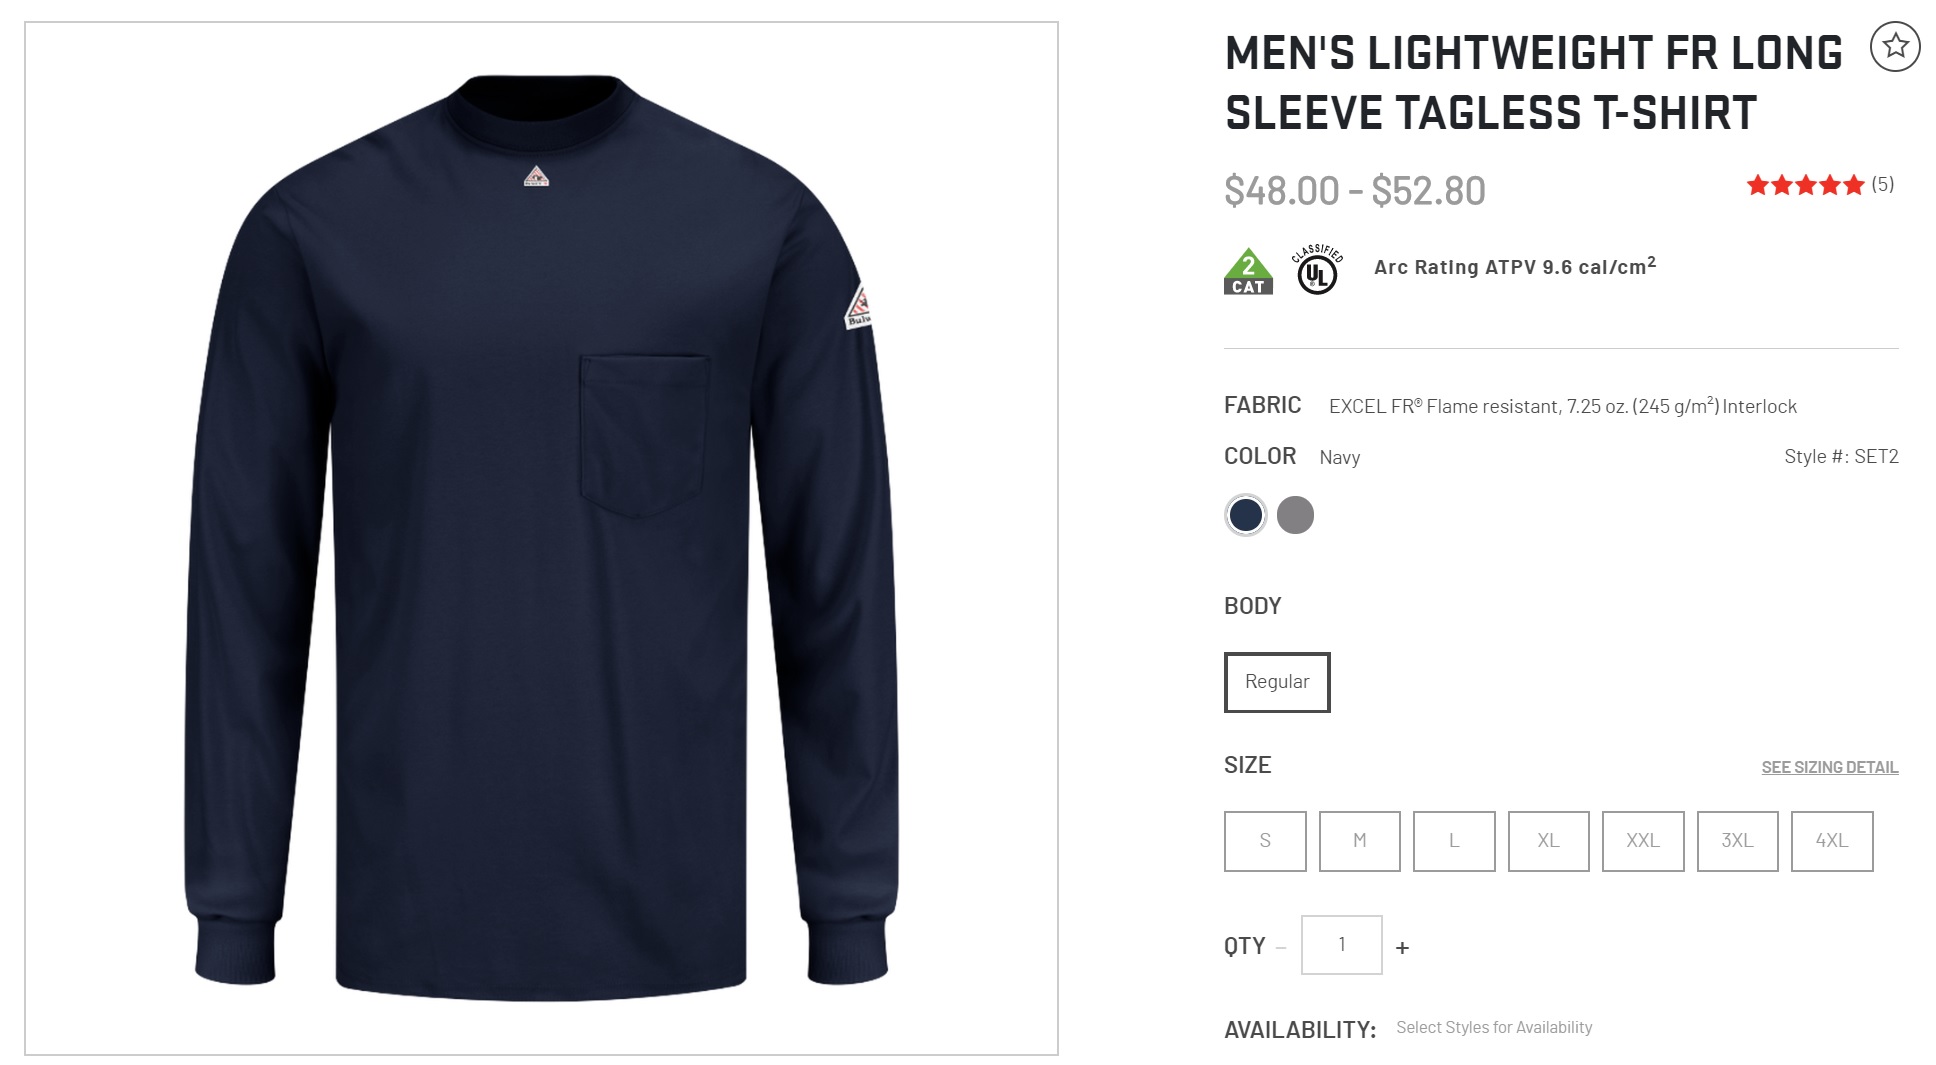Click into the quantity input field

pos(1341,944)
